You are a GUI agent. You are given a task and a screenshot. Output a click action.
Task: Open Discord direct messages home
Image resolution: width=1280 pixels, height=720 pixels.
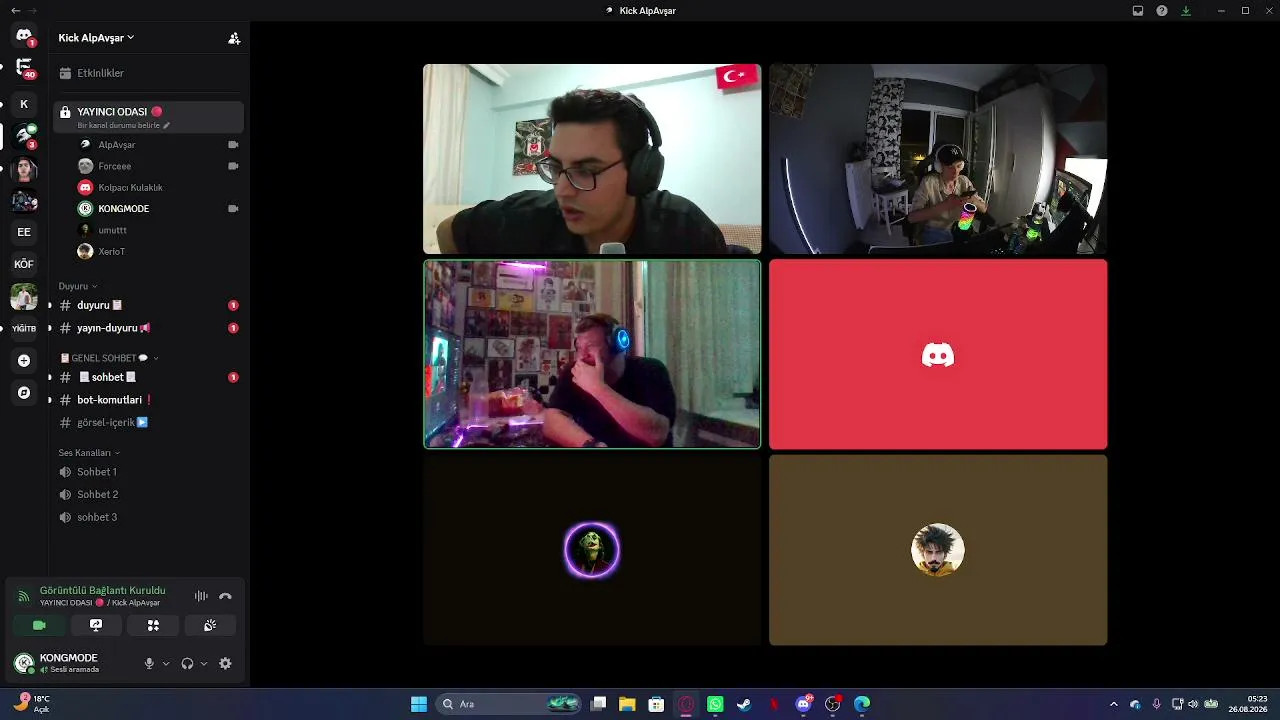(24, 36)
